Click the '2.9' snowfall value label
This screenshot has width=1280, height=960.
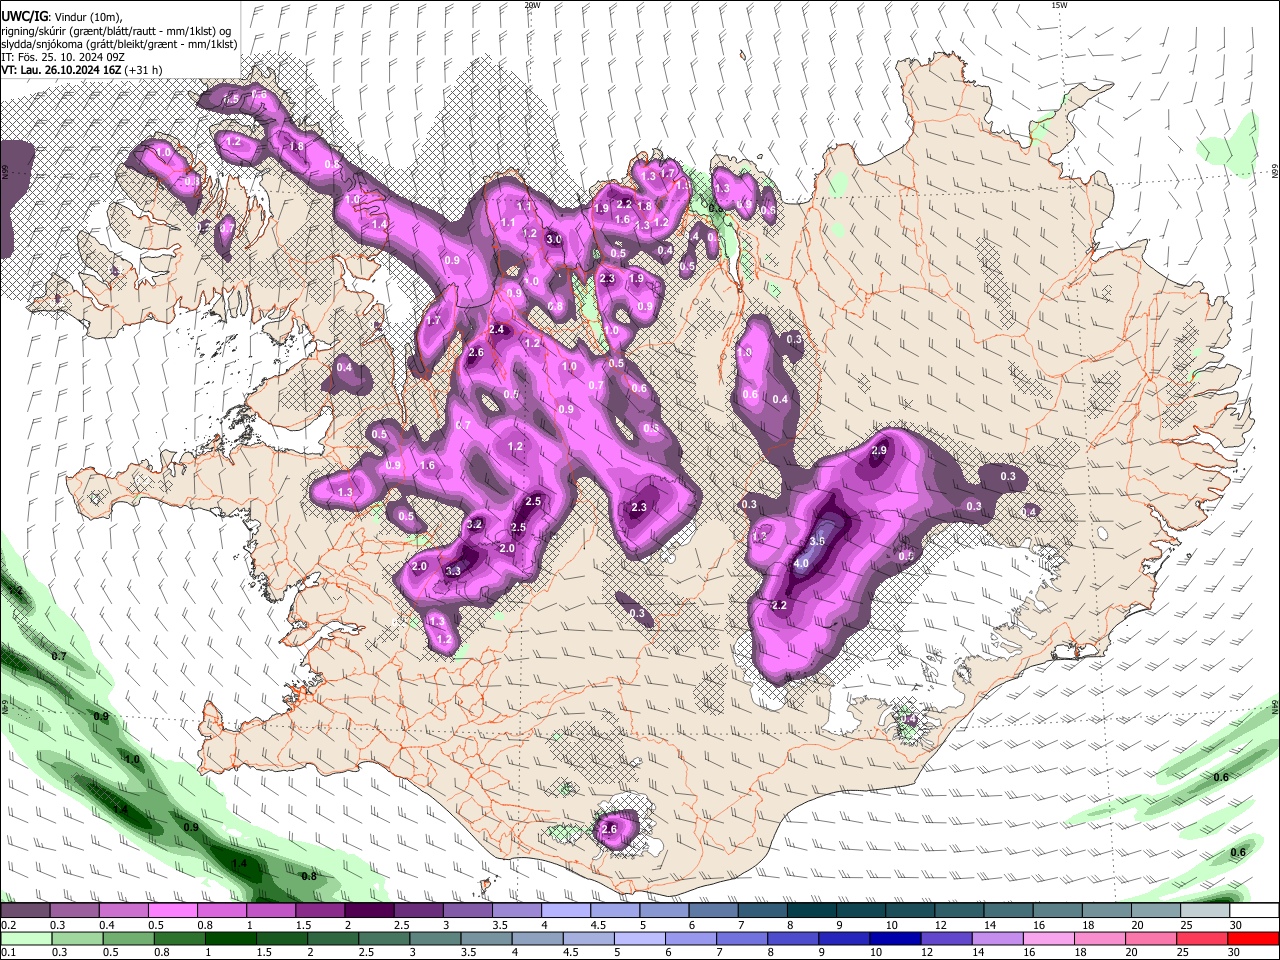(x=879, y=451)
